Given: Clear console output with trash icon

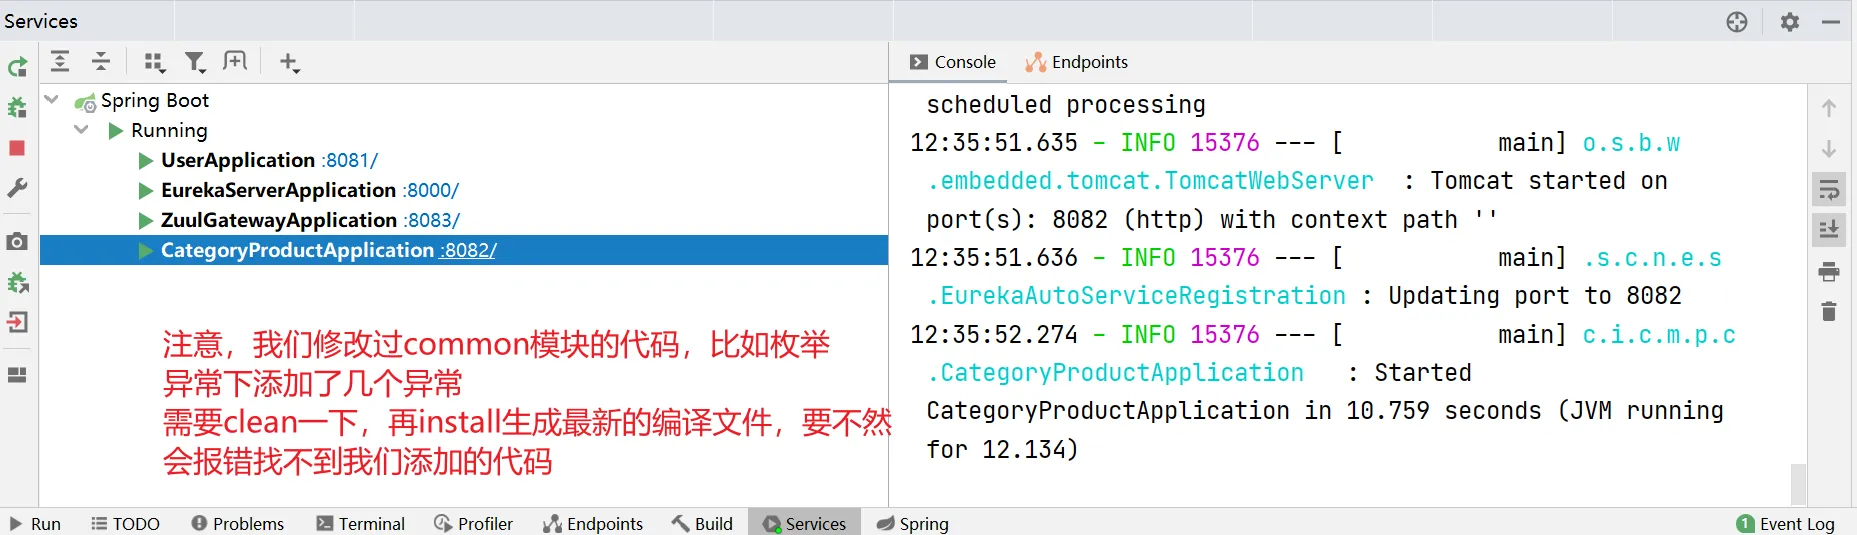Looking at the screenshot, I should [1829, 312].
